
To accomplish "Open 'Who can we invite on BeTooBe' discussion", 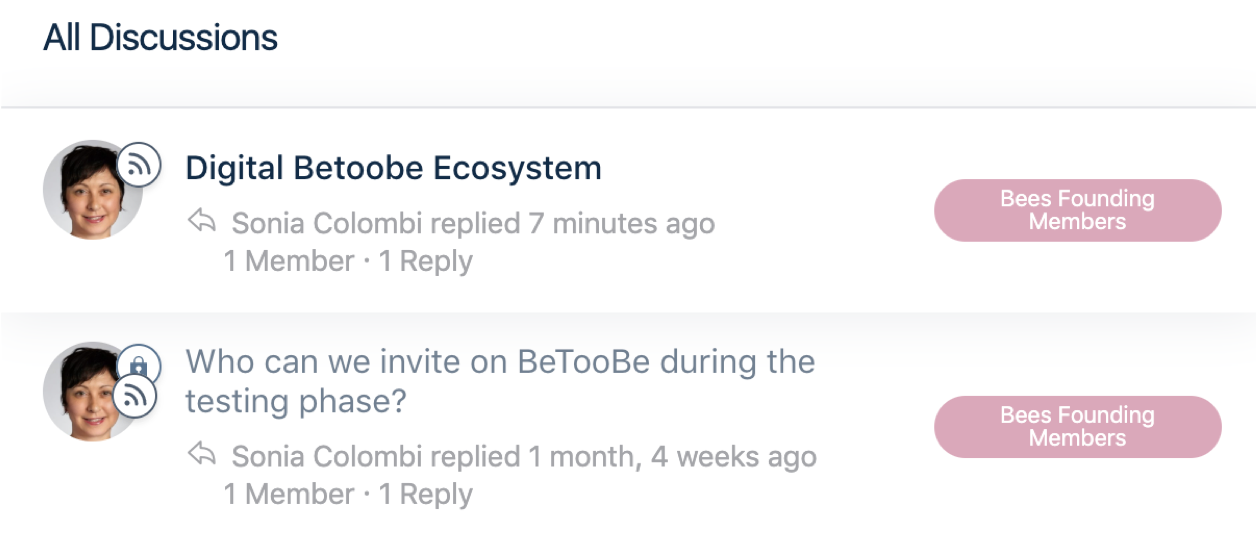I will (500, 381).
